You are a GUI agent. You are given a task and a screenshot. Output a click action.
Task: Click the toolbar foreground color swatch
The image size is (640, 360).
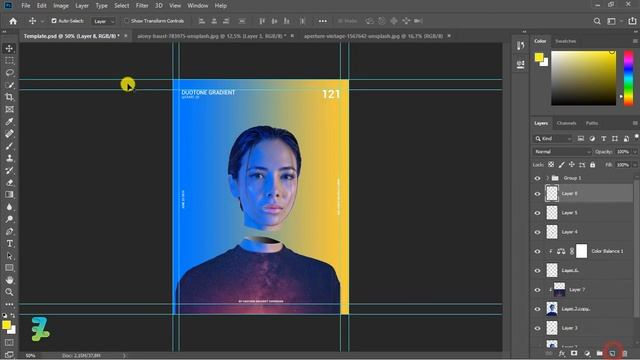(x=6, y=325)
